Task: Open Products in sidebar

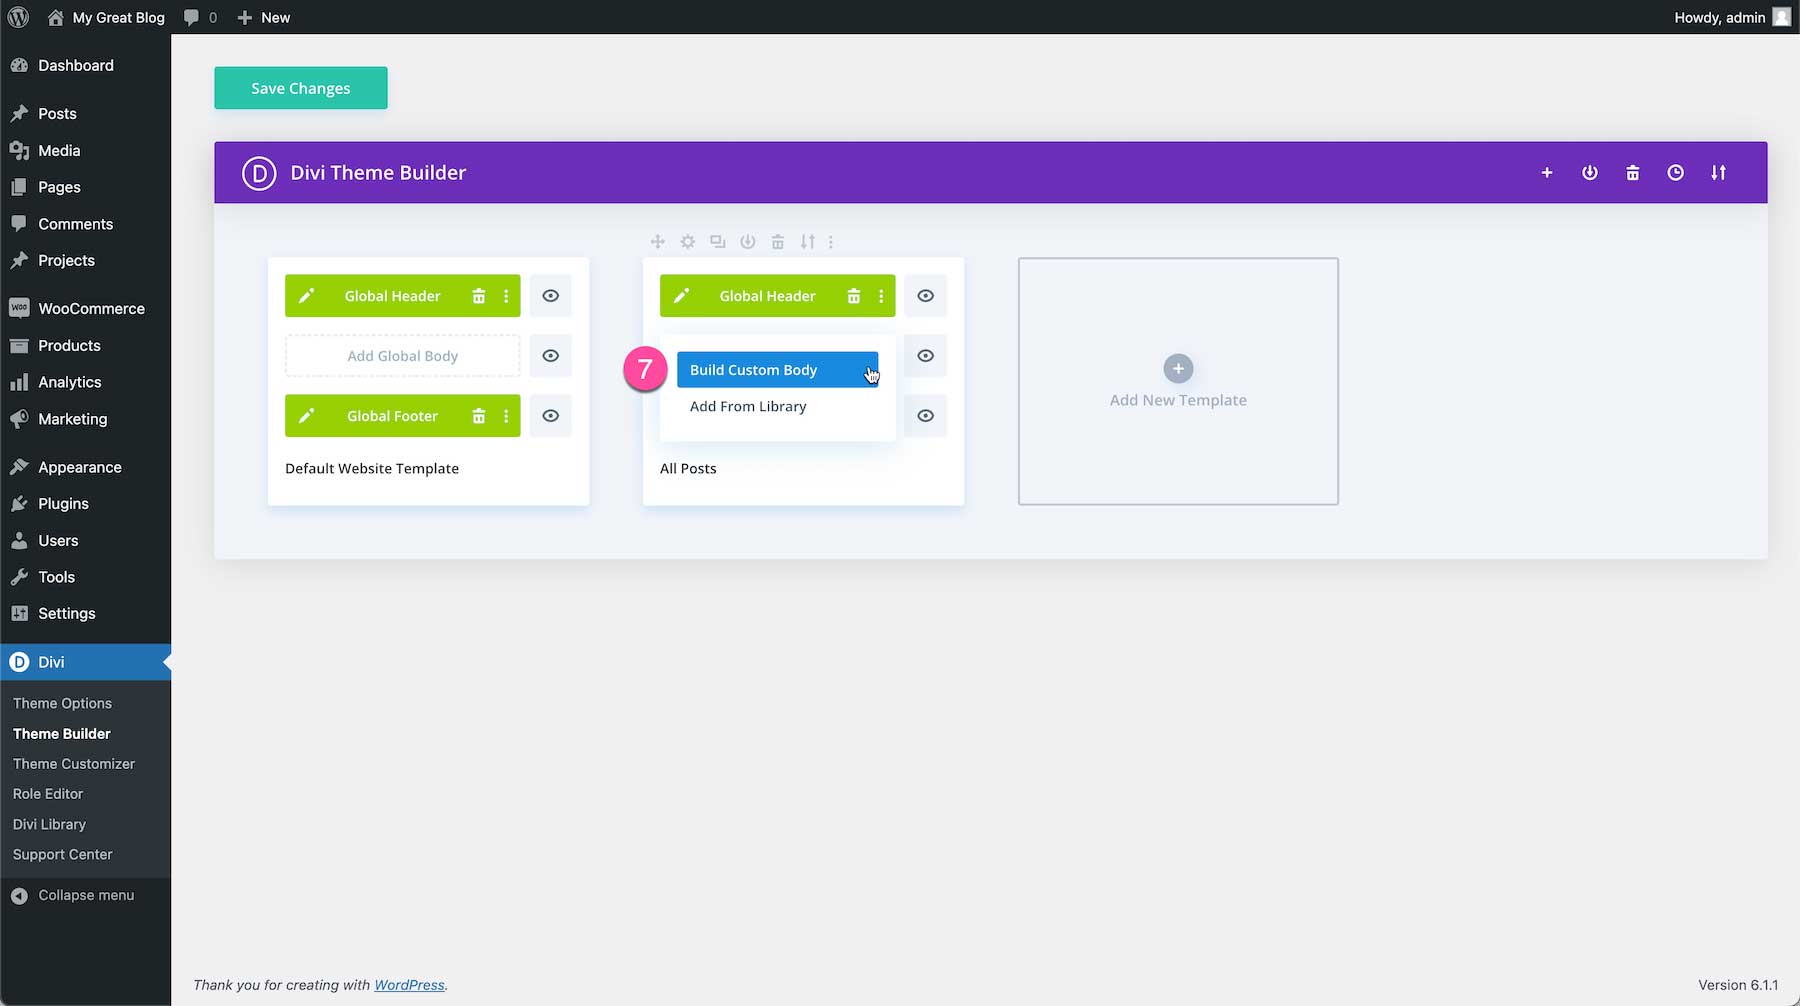Action: point(85,346)
